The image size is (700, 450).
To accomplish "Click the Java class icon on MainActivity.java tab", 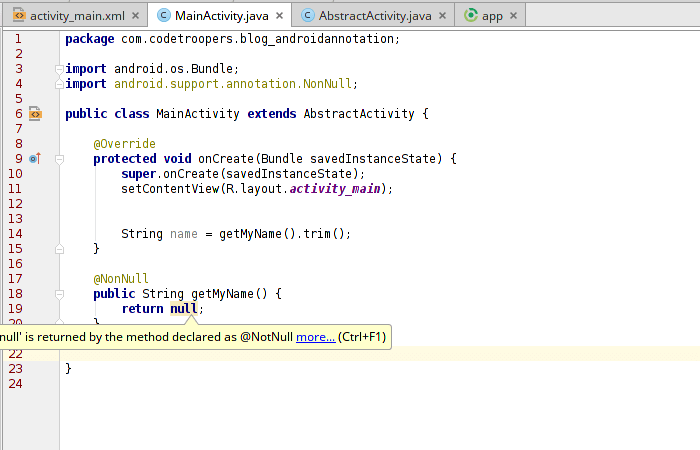I will [164, 16].
